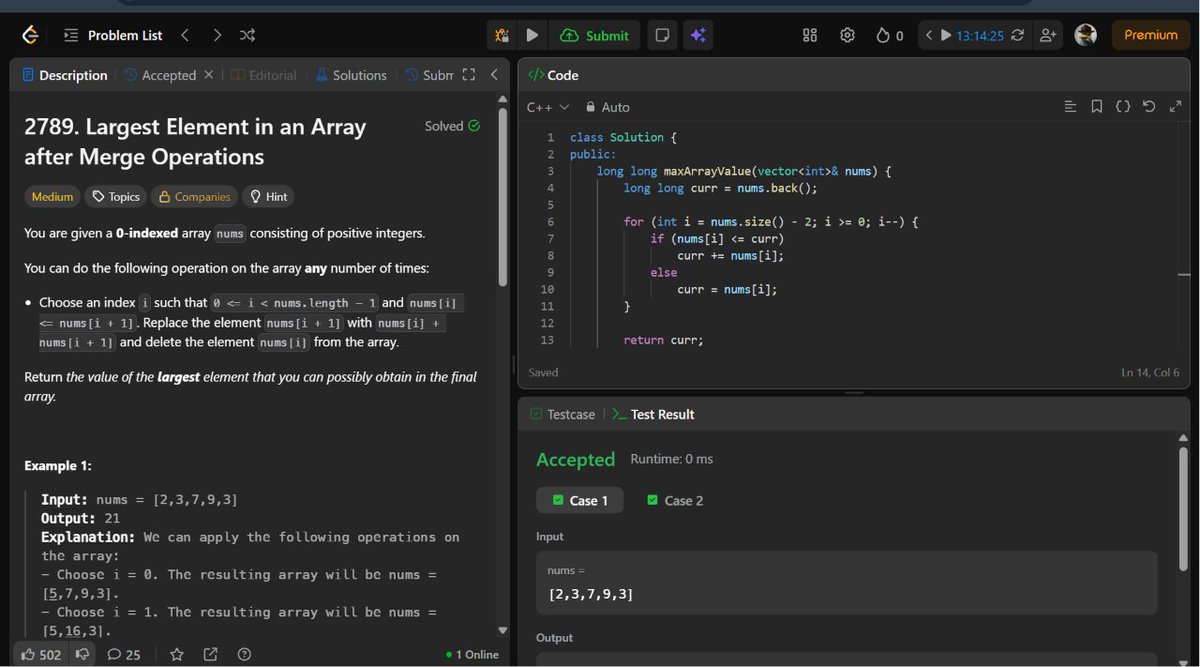Image resolution: width=1200 pixels, height=667 pixels.
Task: Collapse the description panel with chevron
Action: coord(493,75)
